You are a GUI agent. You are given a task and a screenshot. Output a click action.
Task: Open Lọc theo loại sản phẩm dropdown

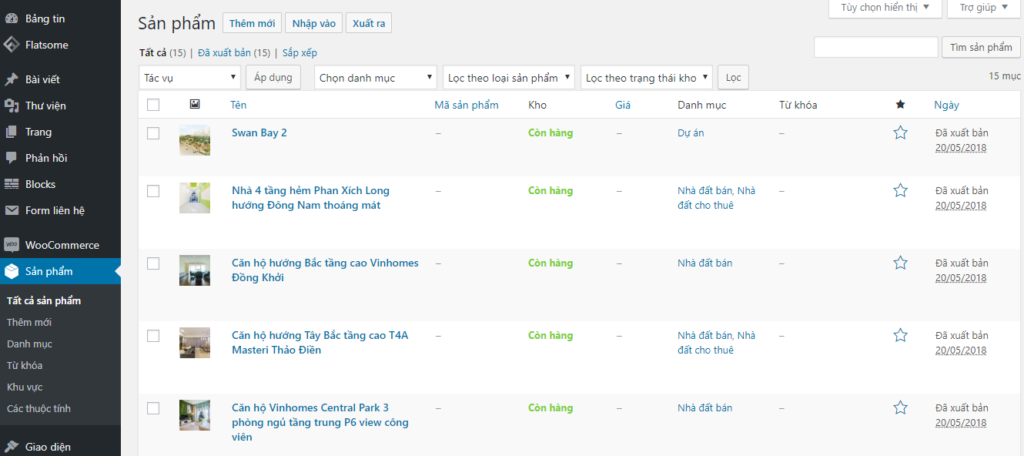point(509,77)
